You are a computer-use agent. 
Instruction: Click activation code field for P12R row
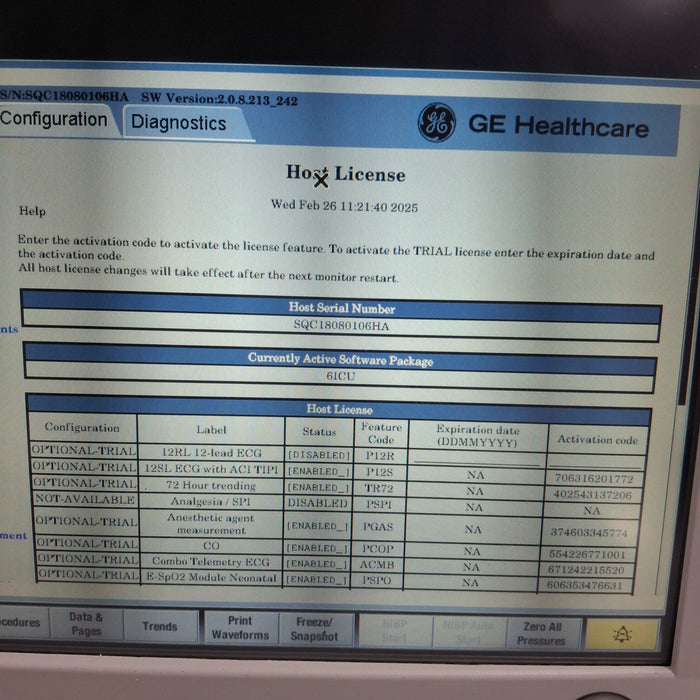coord(595,462)
